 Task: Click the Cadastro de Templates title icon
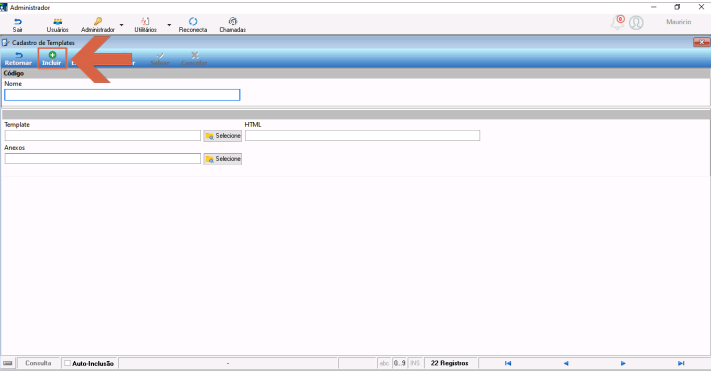[x=6, y=43]
